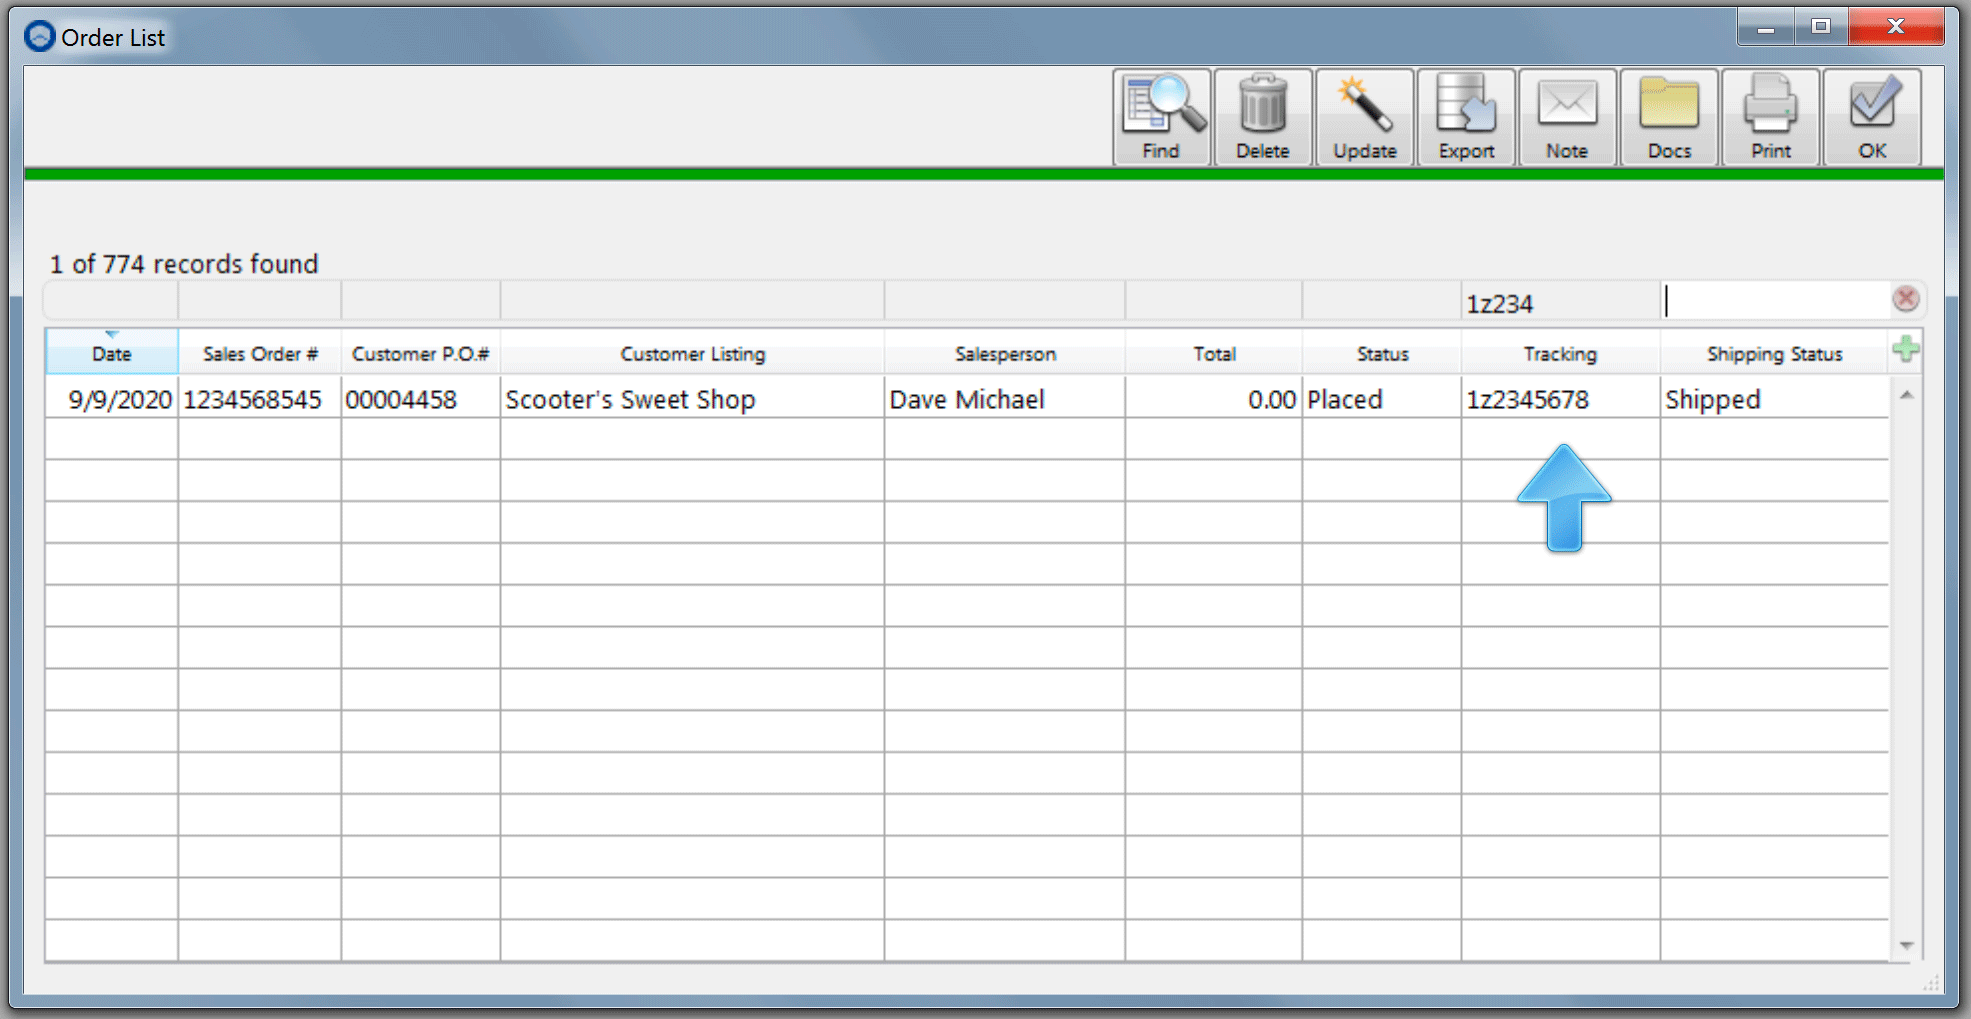Confirm with the OK checkmark button
The height and width of the screenshot is (1019, 1971).
pos(1873,117)
